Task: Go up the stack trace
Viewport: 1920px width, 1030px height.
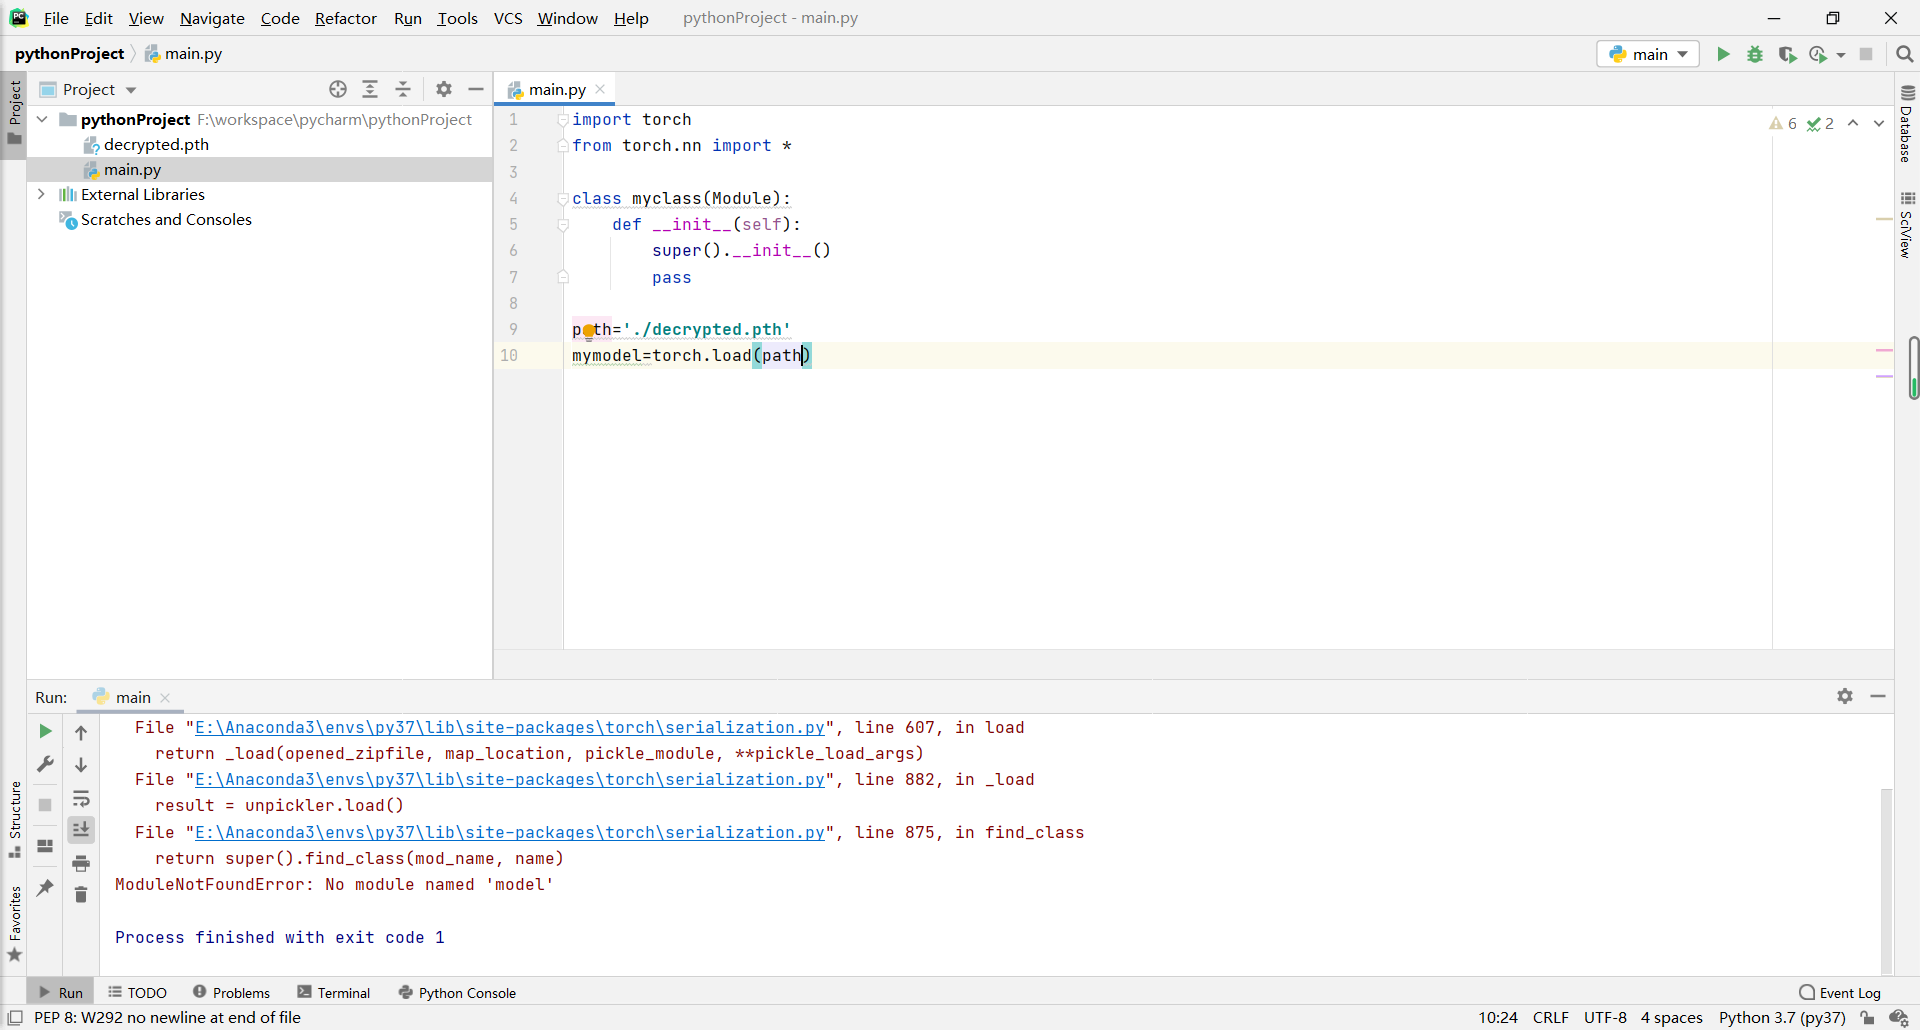Action: point(81,732)
